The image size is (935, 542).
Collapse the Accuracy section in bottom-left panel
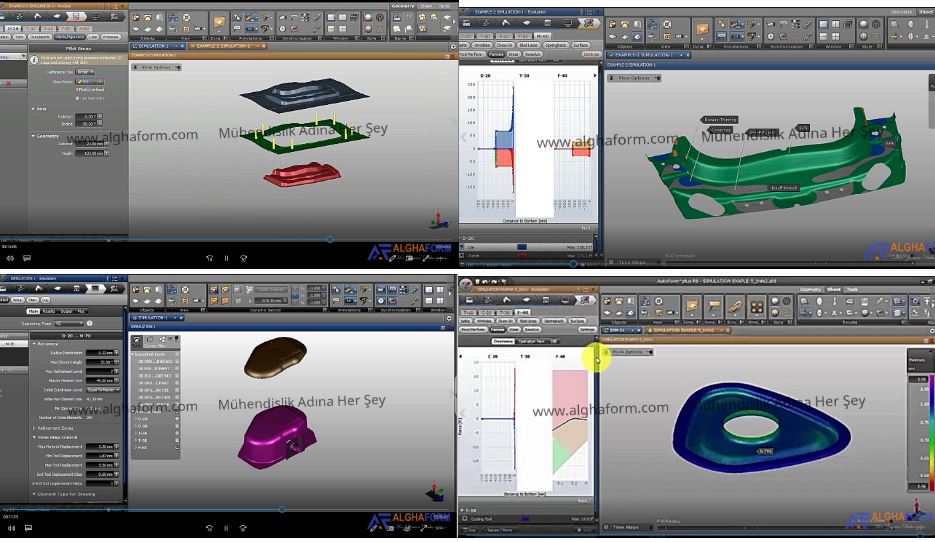click(34, 344)
